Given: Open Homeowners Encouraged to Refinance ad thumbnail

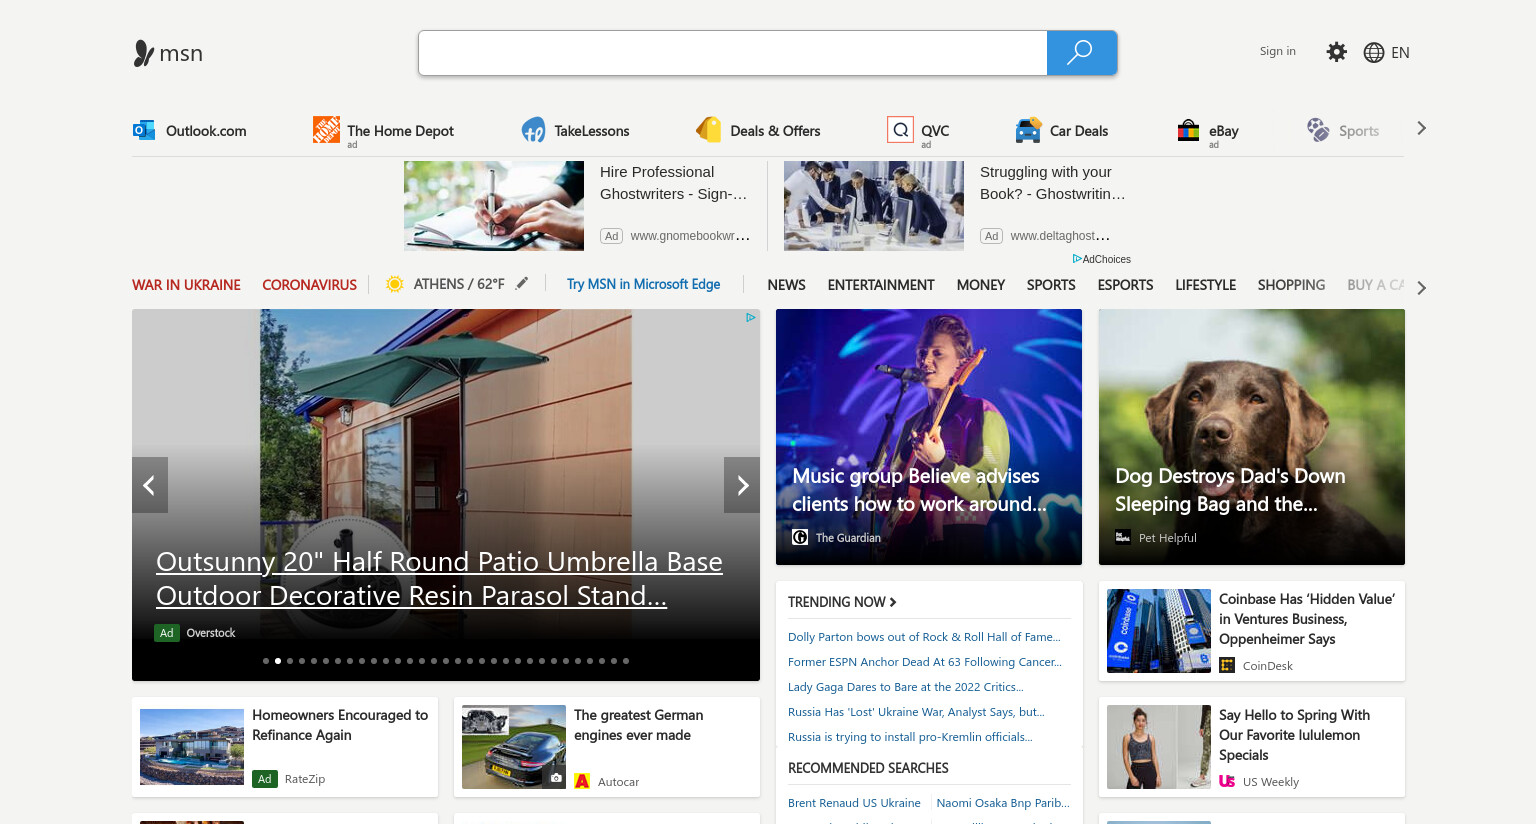Looking at the screenshot, I should click(192, 747).
